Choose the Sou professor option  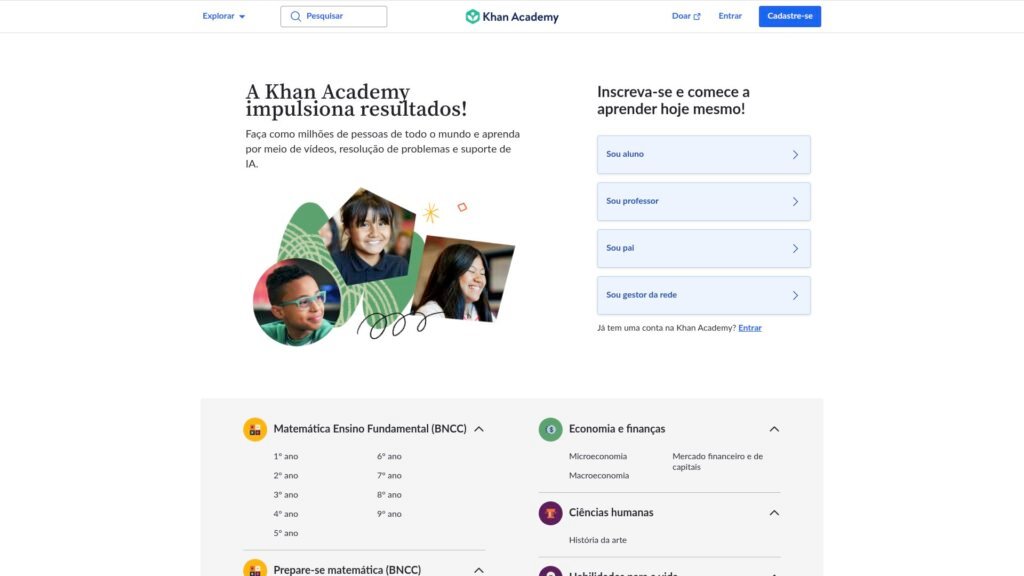click(x=703, y=202)
